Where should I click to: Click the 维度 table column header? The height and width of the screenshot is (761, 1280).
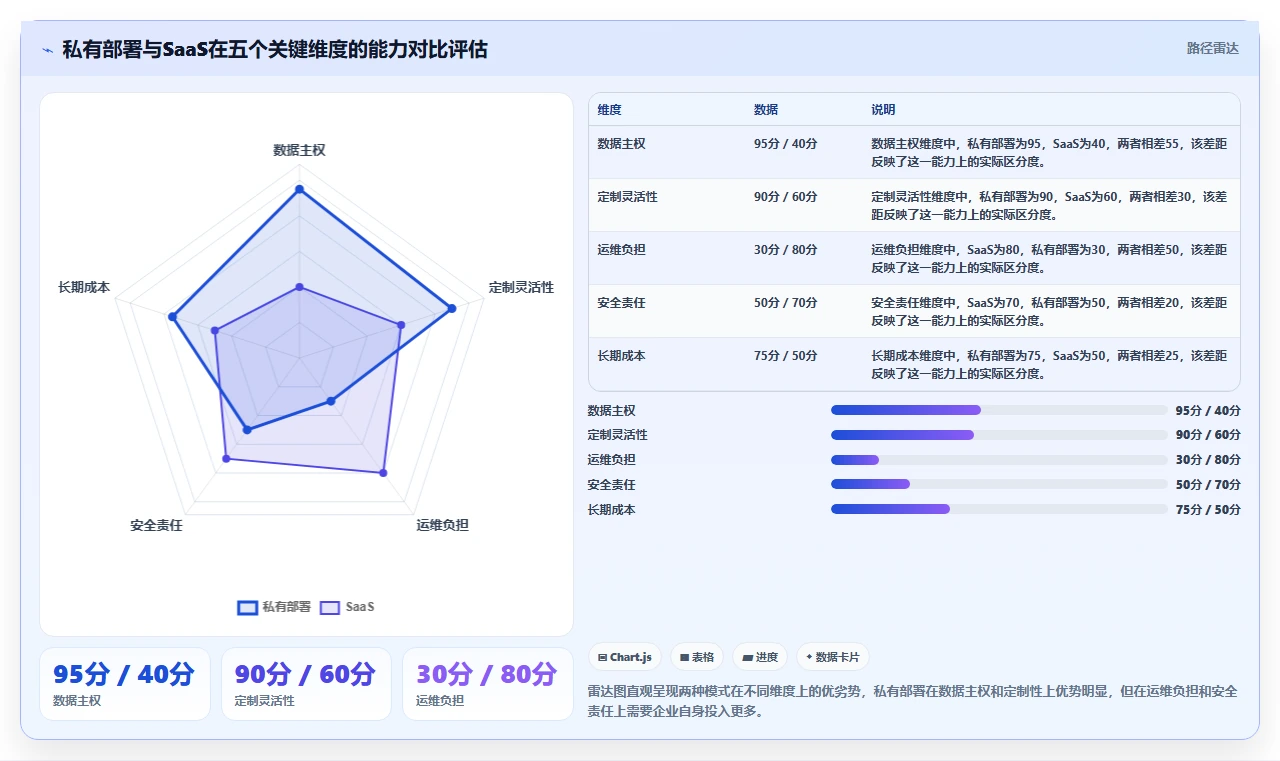[609, 110]
